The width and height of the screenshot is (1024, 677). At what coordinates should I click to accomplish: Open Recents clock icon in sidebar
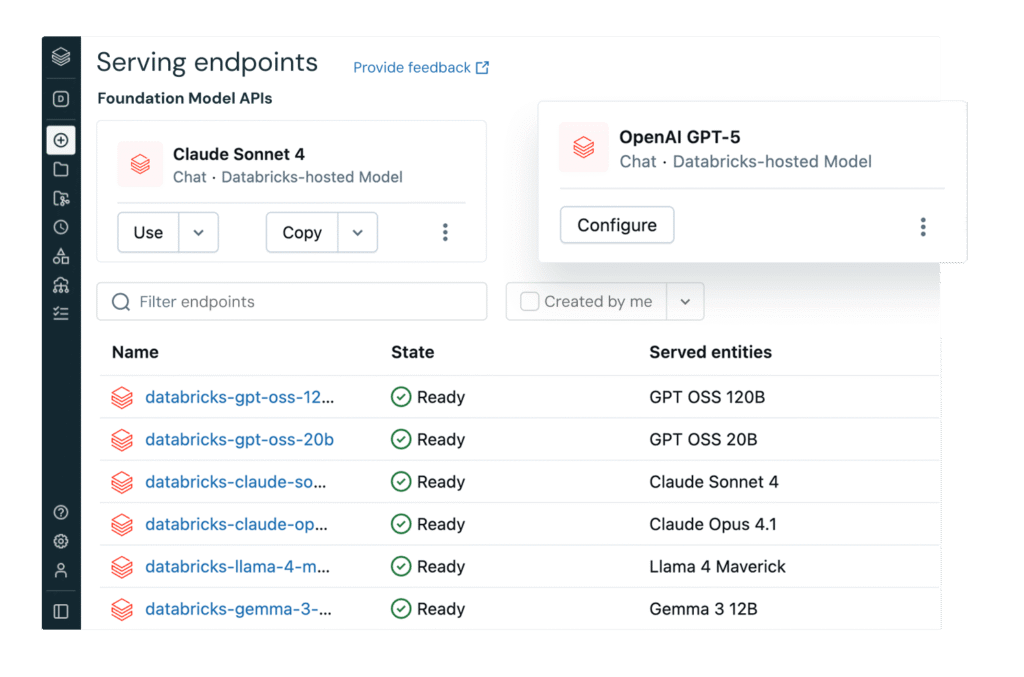[61, 227]
